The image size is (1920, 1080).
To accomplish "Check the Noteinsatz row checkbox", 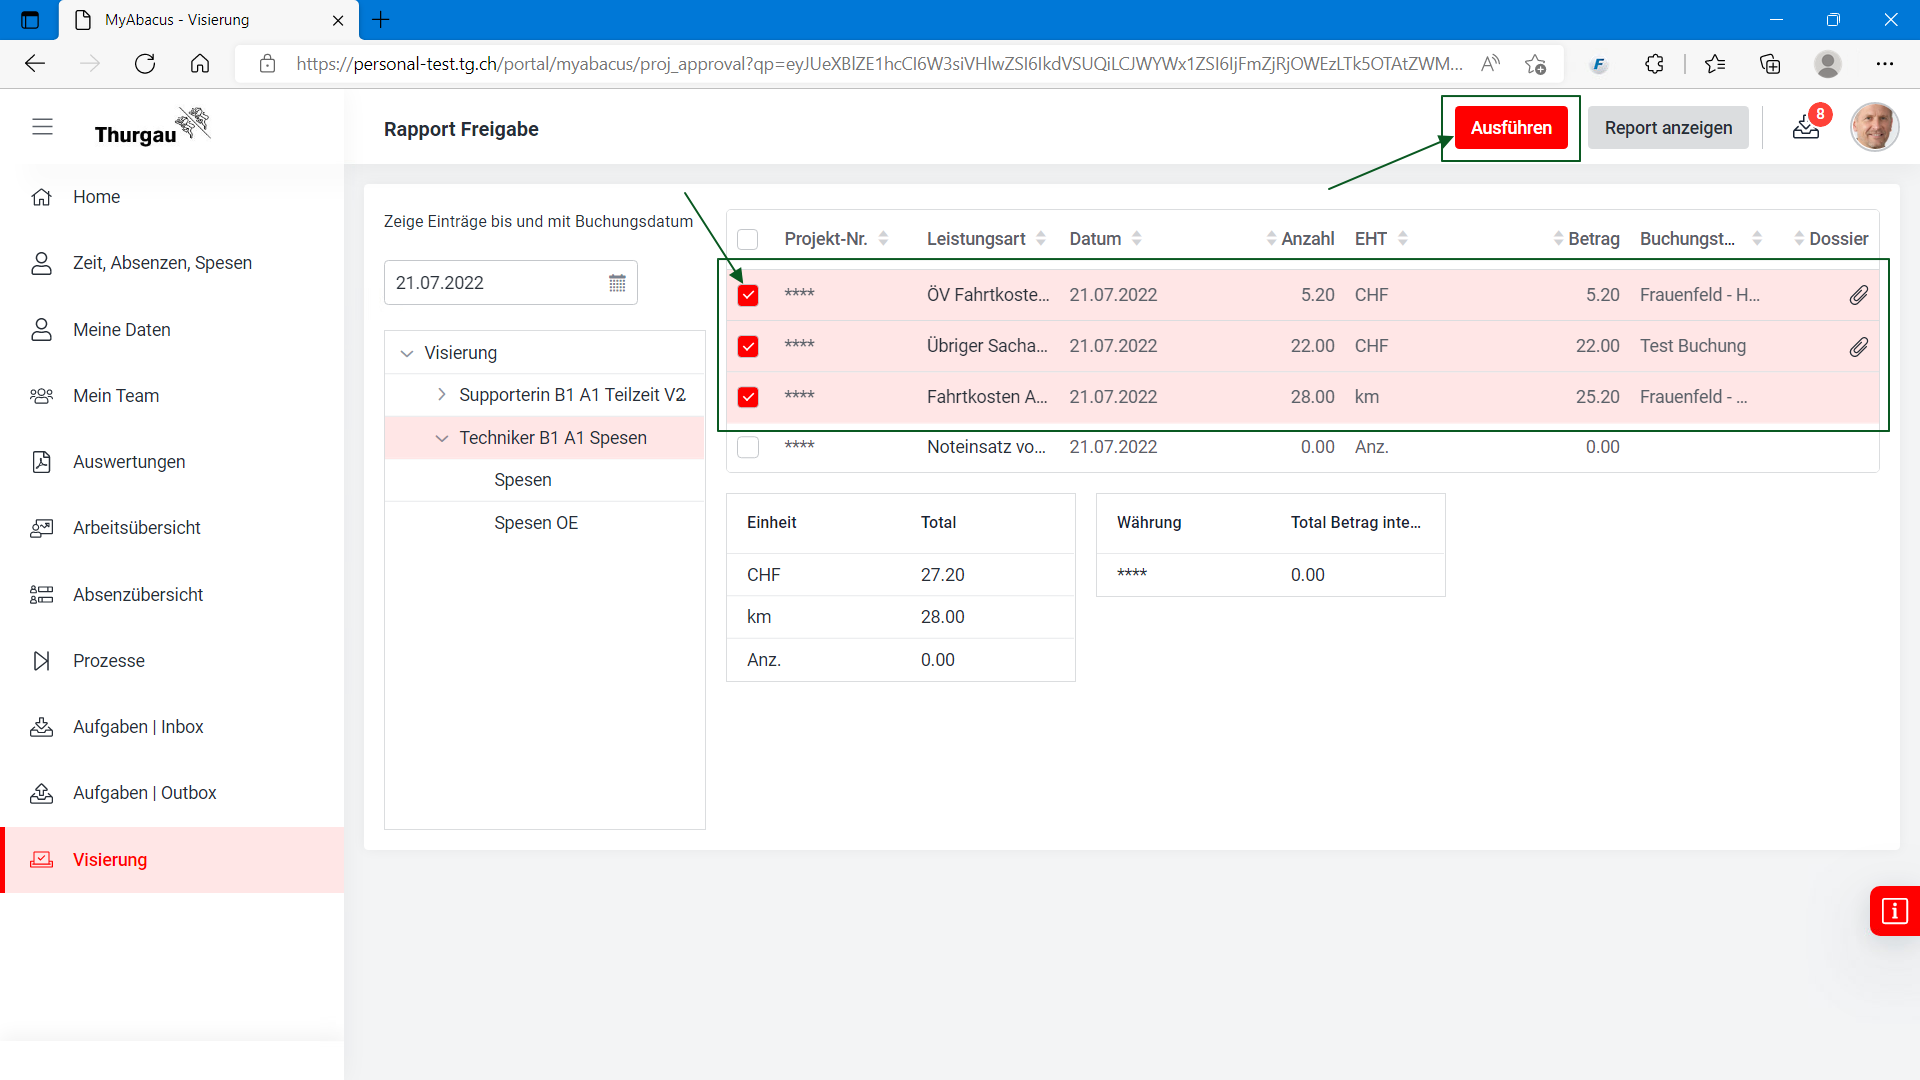I will (748, 447).
